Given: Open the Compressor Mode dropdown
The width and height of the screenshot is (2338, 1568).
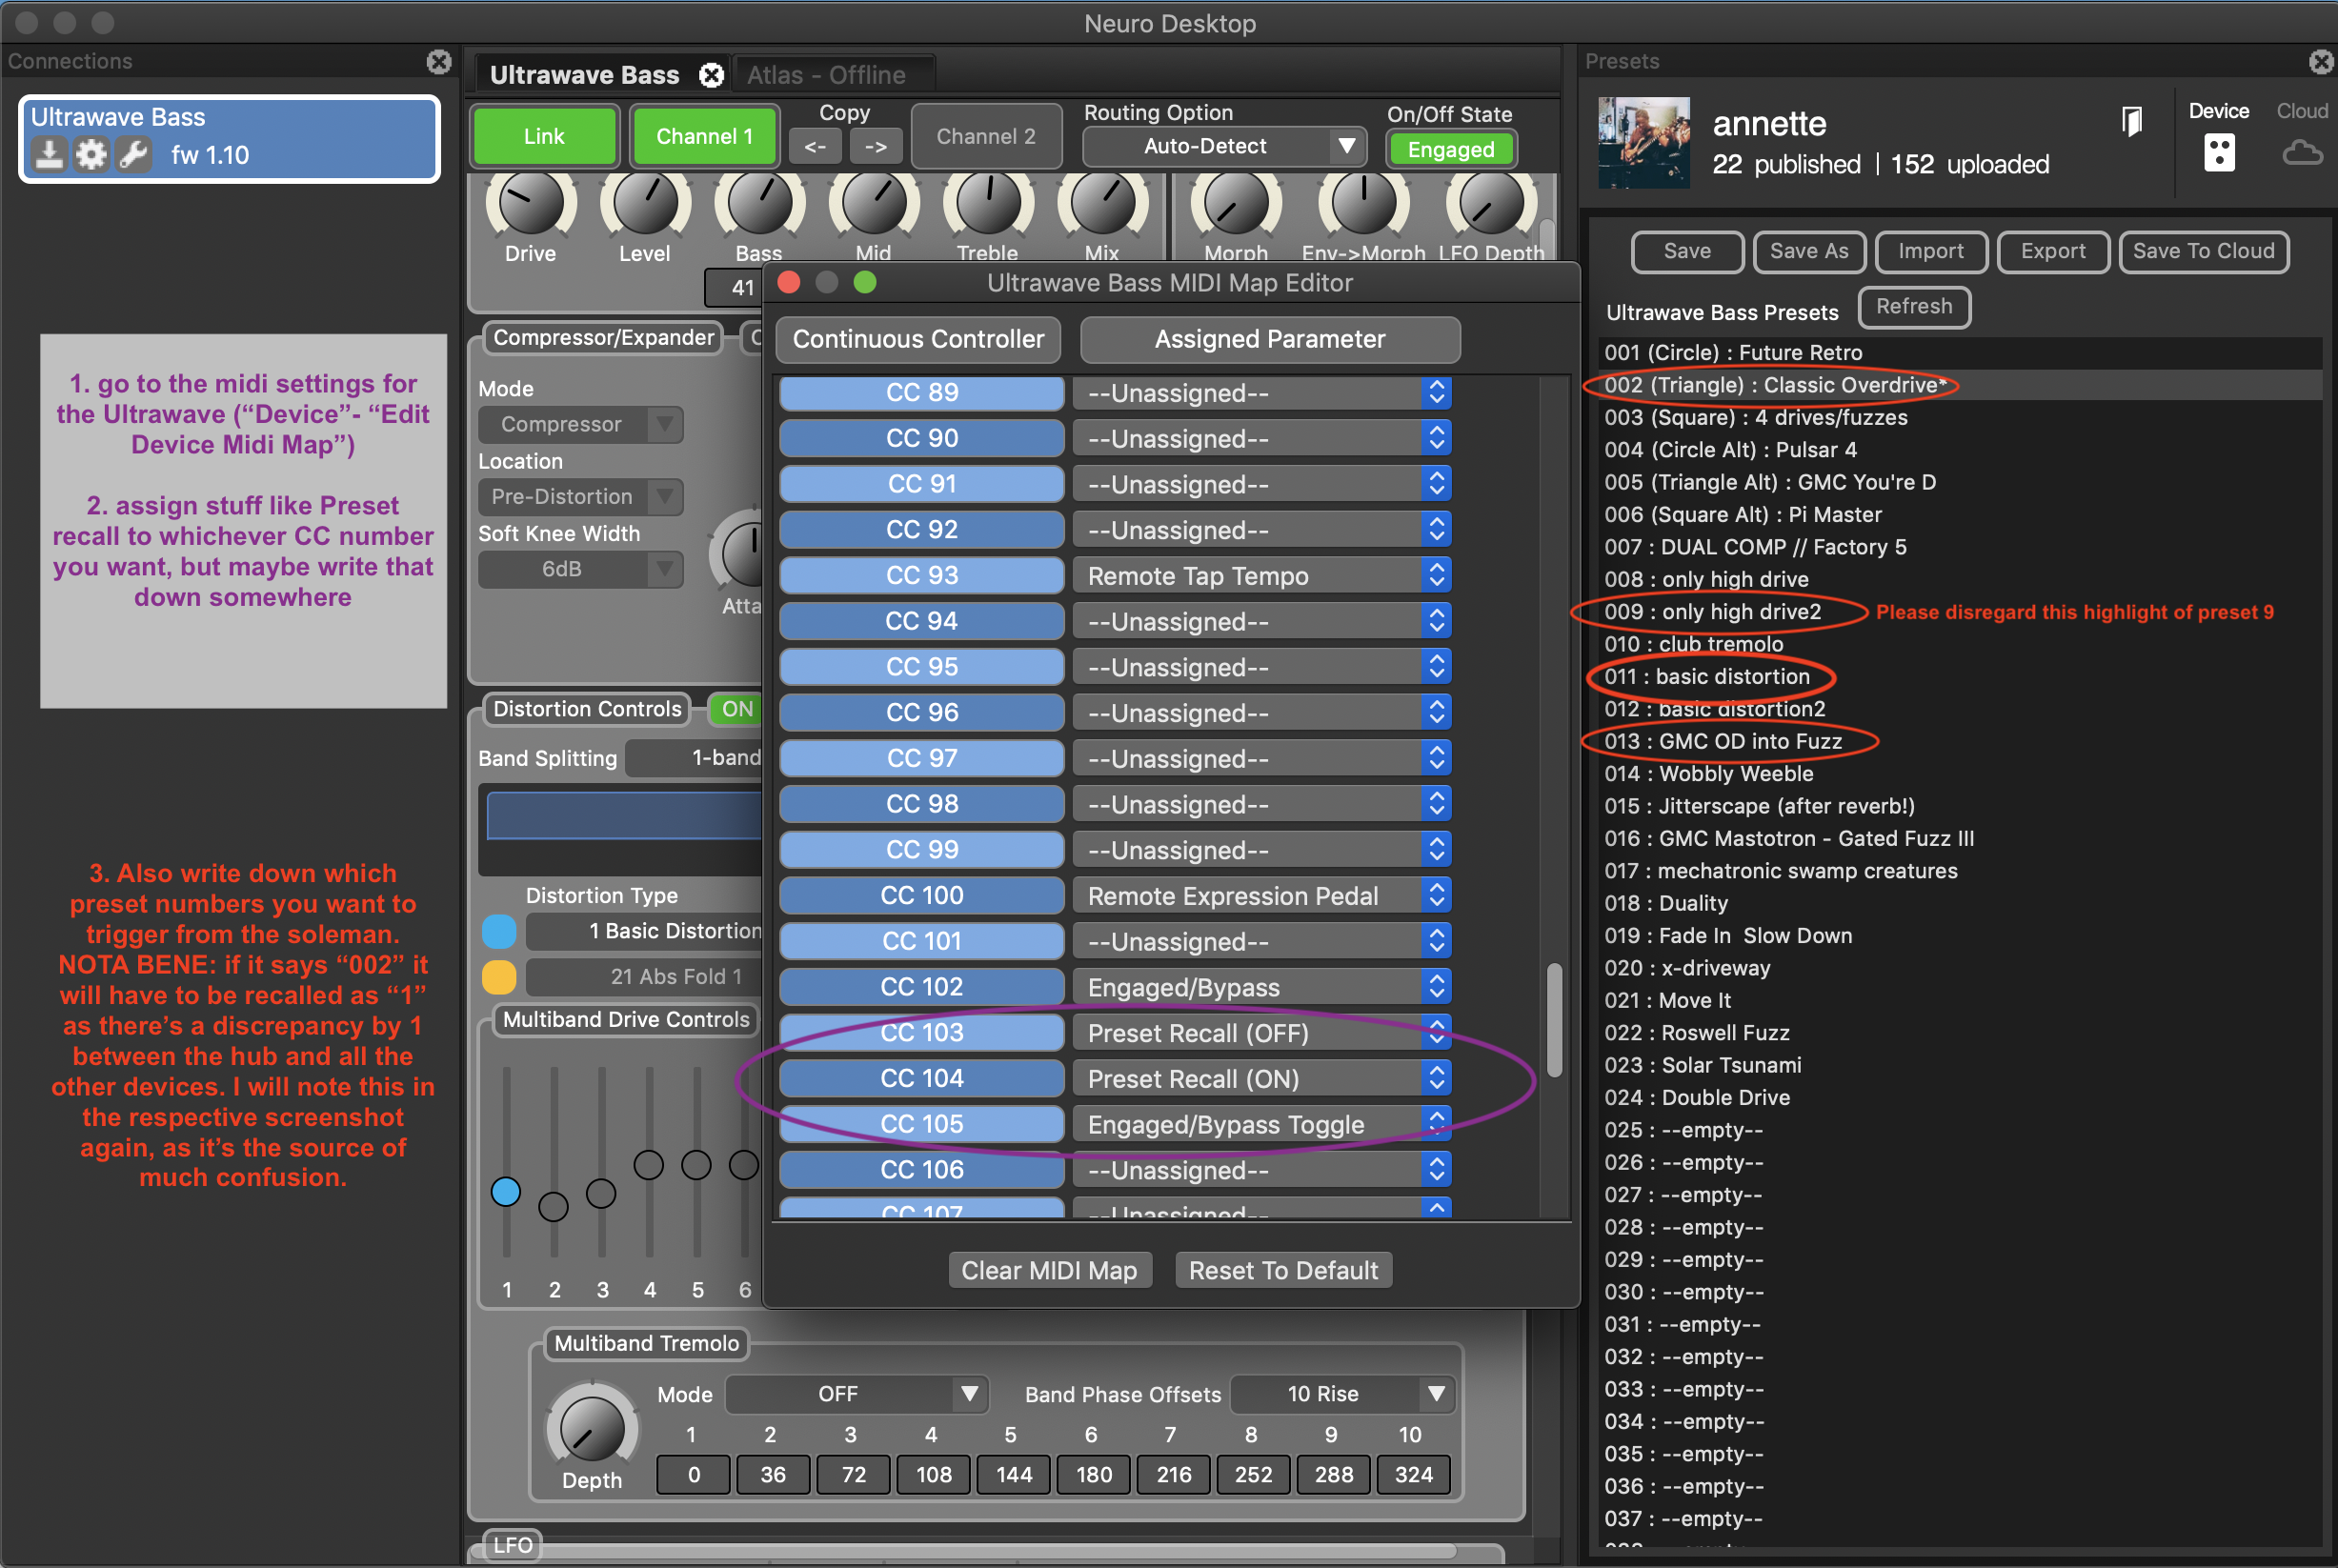Looking at the screenshot, I should tap(580, 424).
